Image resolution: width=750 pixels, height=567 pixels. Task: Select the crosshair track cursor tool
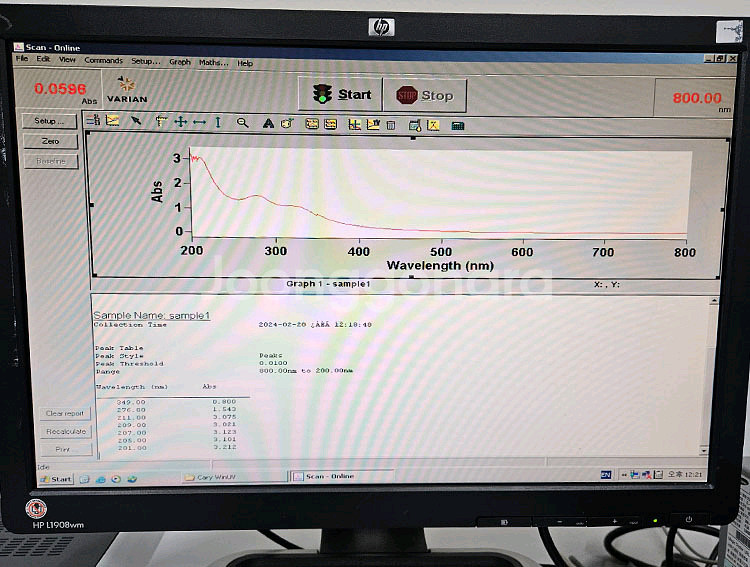coord(161,122)
